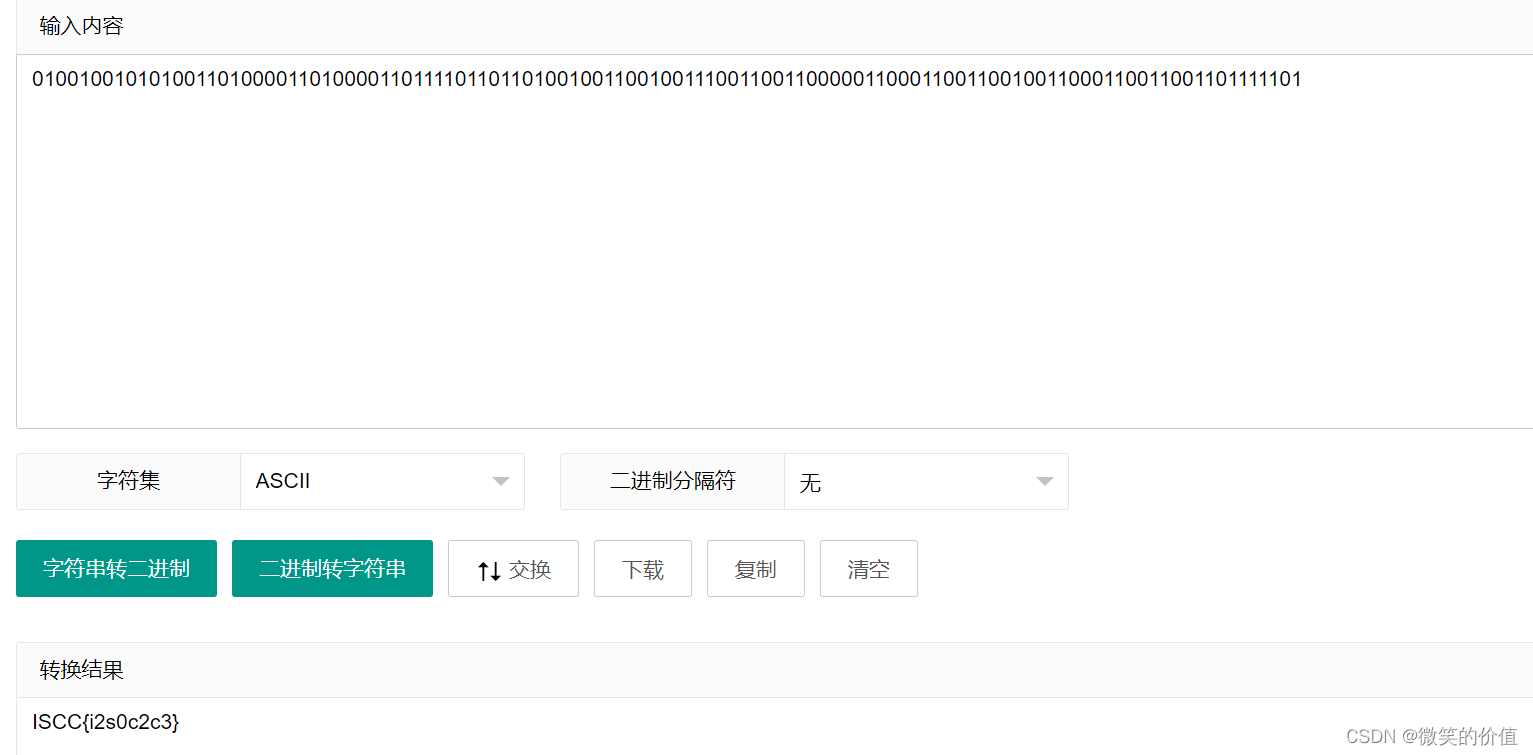The height and width of the screenshot is (755, 1533).
Task: Copy the result with 复制 button
Action: 756,569
